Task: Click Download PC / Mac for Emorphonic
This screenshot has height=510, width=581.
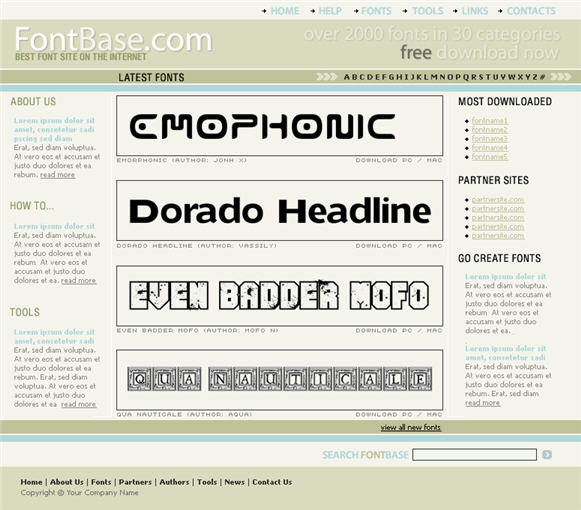Action: pyautogui.click(x=399, y=160)
